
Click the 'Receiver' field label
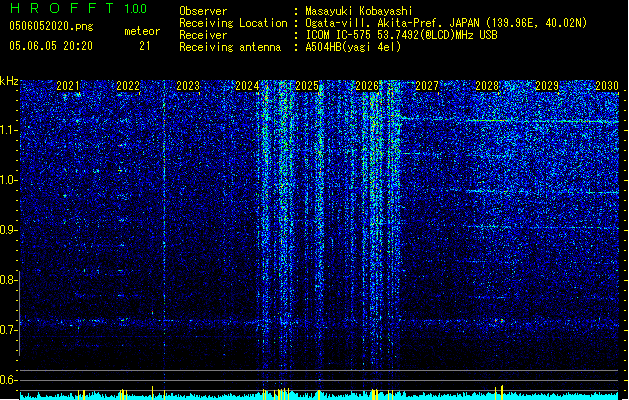[203, 35]
